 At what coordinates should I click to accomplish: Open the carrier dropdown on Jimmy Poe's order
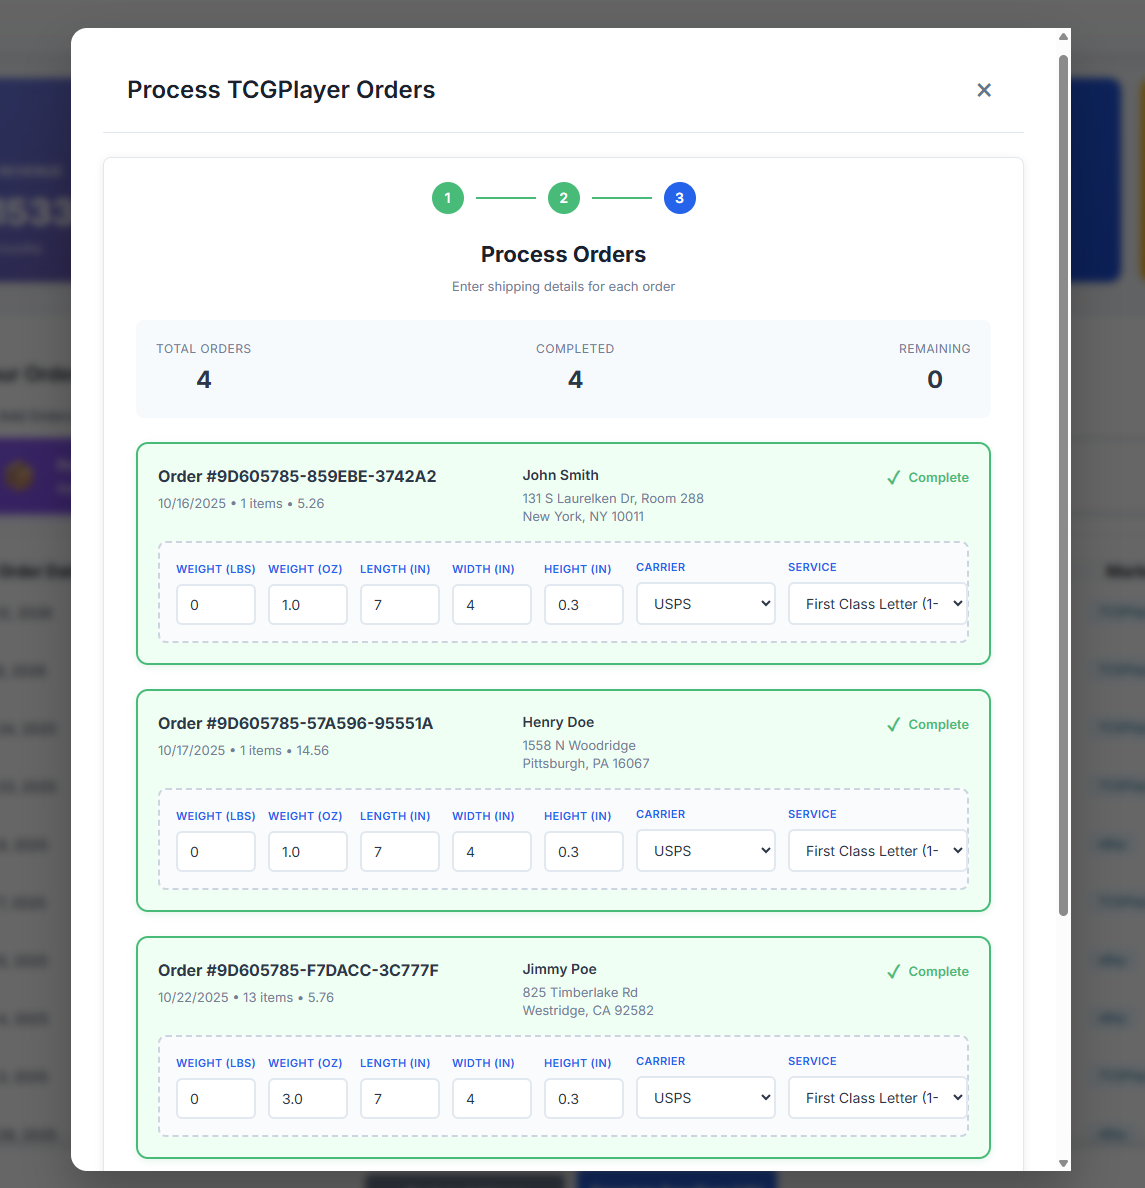(x=705, y=1097)
